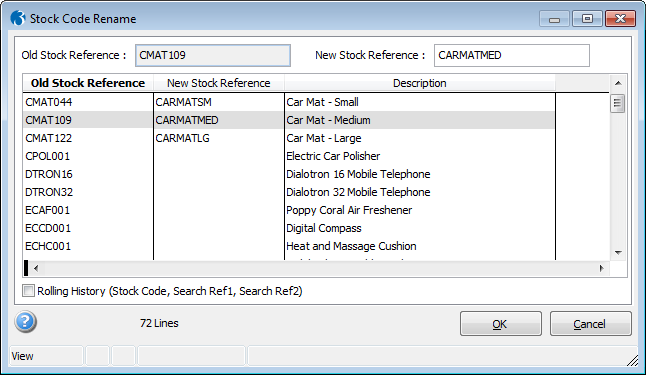
Task: Click the CARMATMED cell in the list
Action: pos(219,120)
